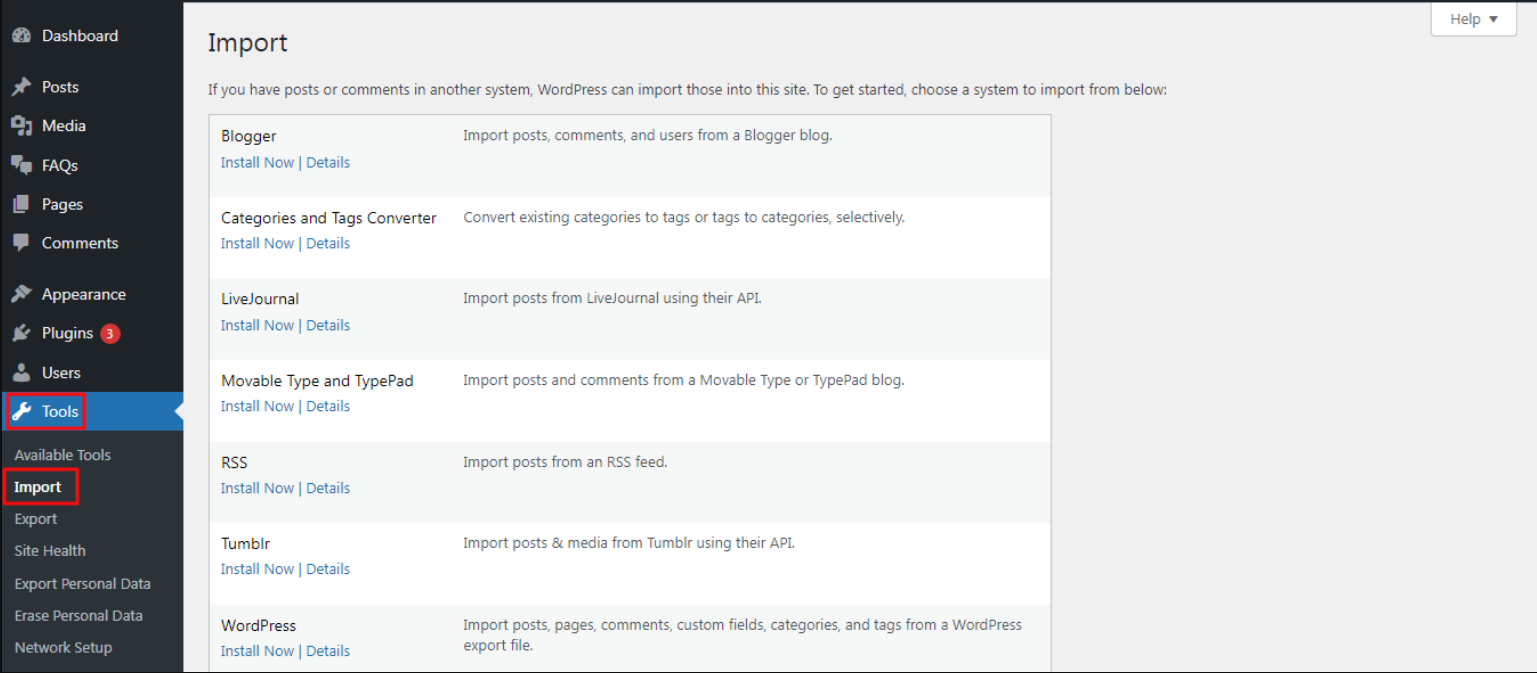1537x673 pixels.
Task: Click the Import page heading
Action: tap(247, 43)
